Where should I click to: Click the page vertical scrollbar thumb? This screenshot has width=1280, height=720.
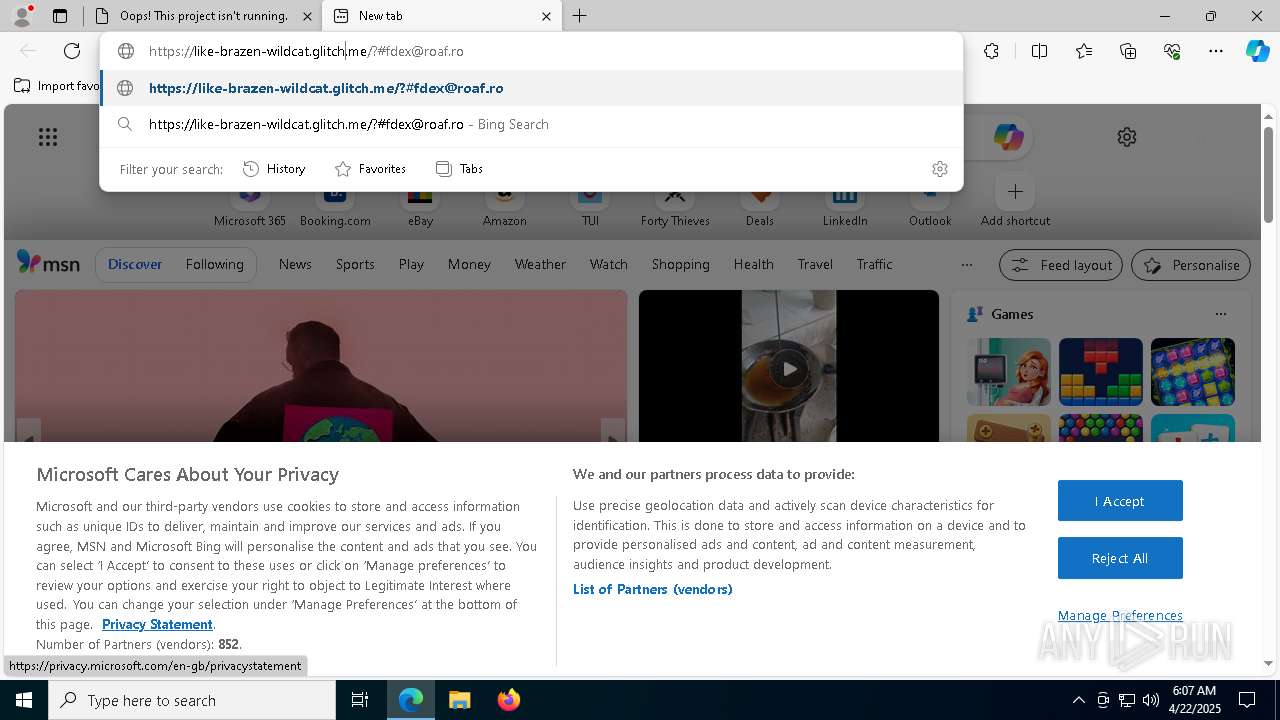(x=1268, y=173)
